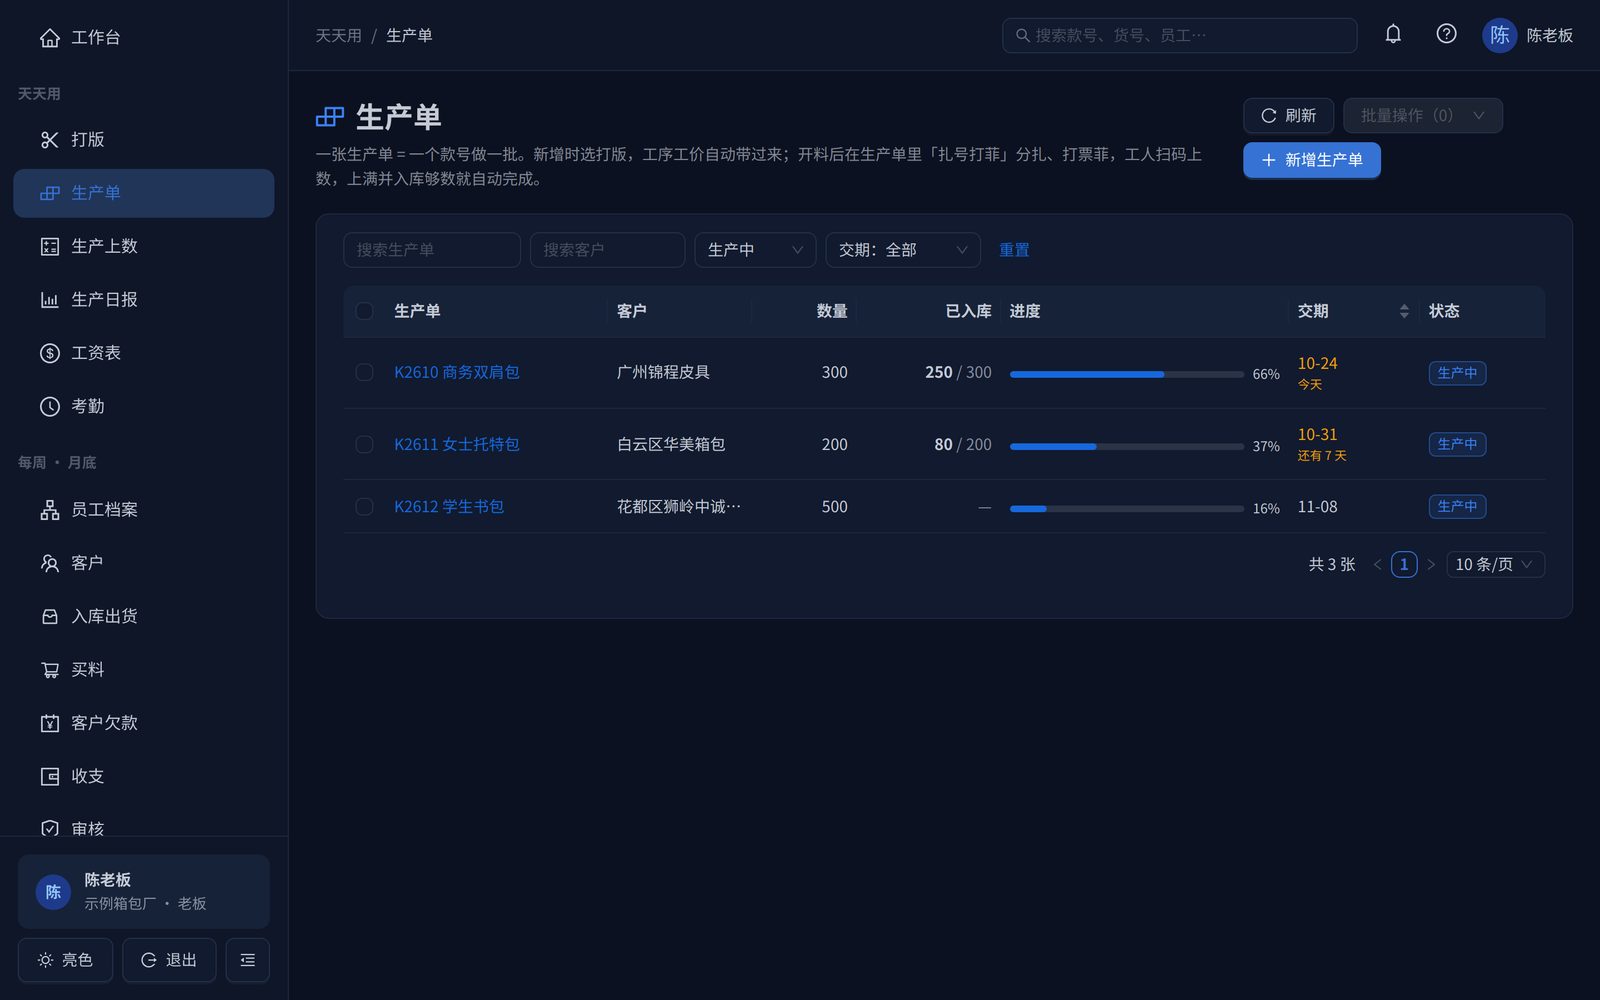
Task: Click the 工作台 home icon
Action: 50,38
